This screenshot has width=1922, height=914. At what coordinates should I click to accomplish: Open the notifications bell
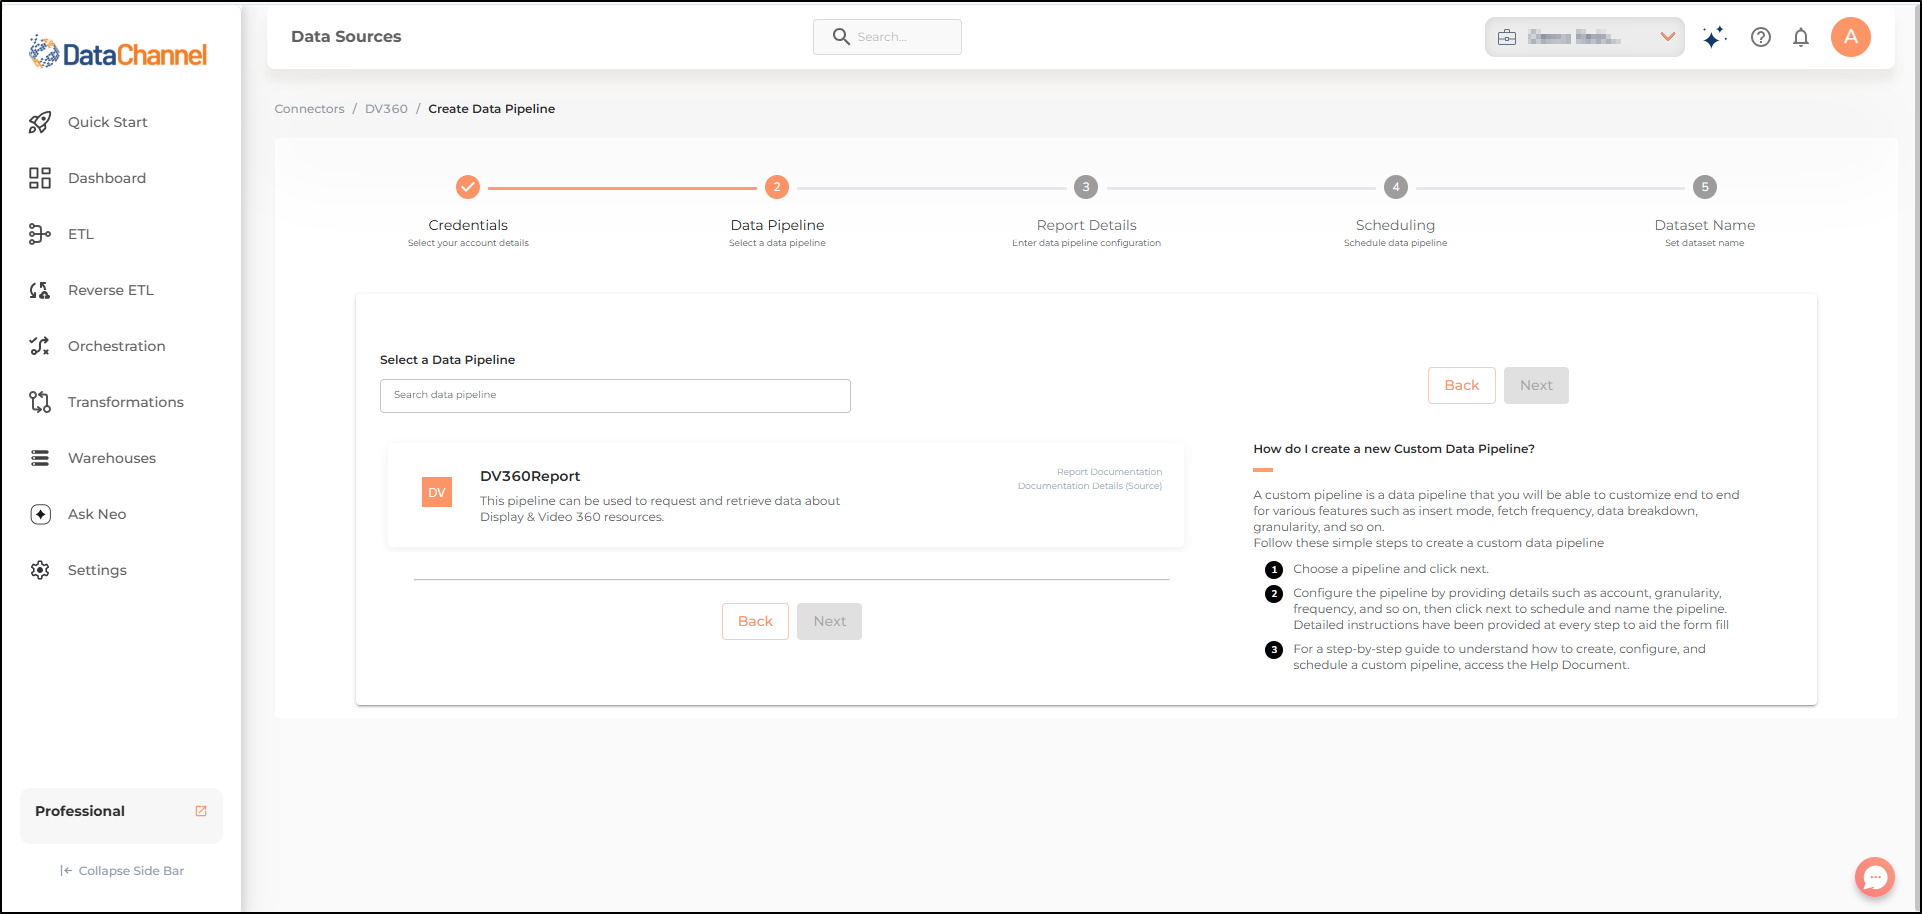point(1801,37)
